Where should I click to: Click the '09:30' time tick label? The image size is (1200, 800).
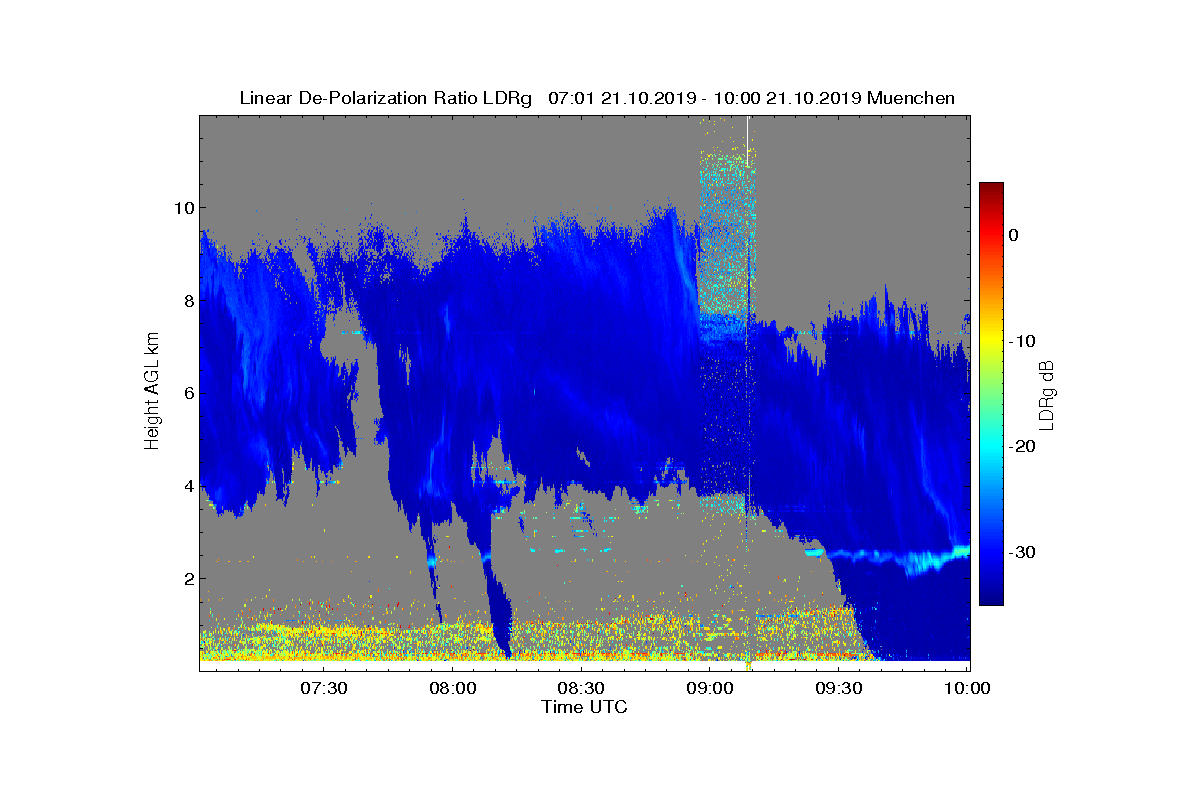[839, 688]
